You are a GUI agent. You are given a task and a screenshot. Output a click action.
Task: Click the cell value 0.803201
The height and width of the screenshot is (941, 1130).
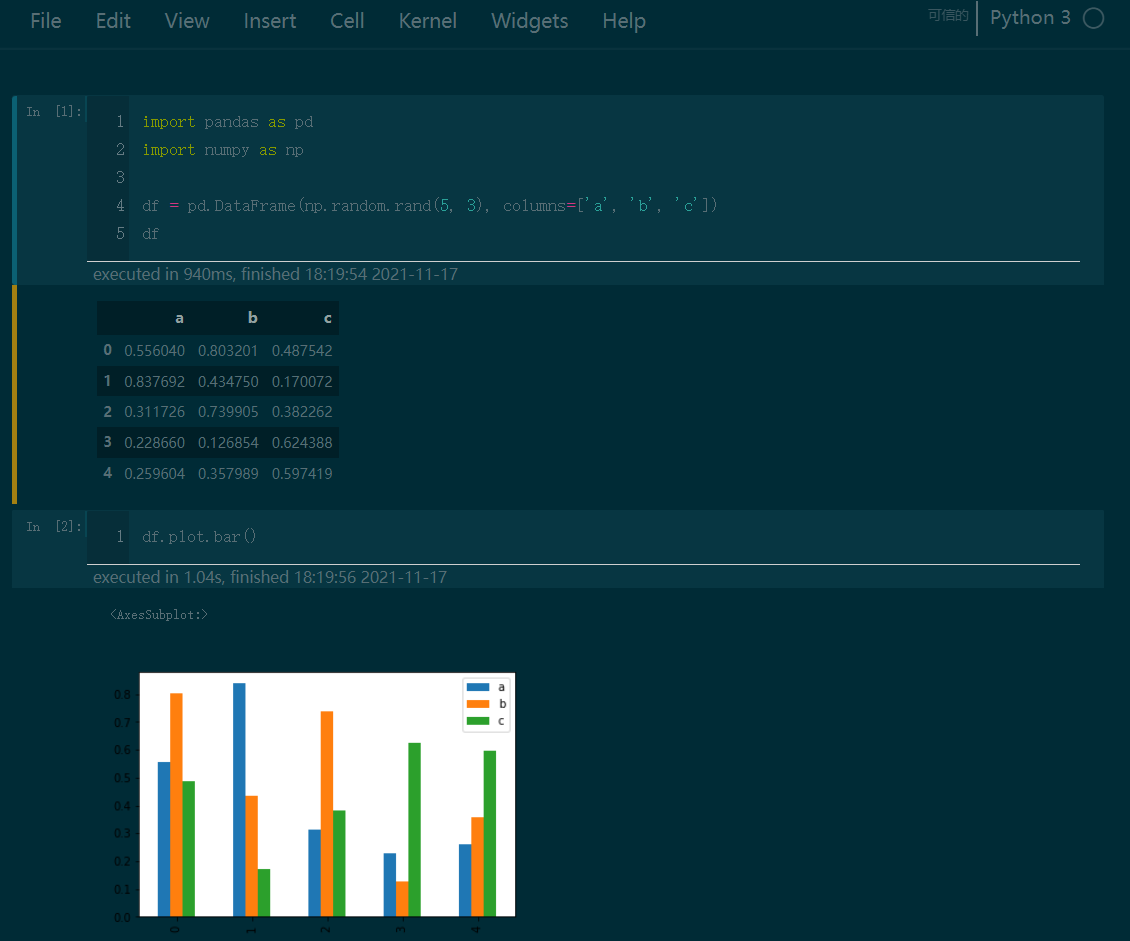228,351
